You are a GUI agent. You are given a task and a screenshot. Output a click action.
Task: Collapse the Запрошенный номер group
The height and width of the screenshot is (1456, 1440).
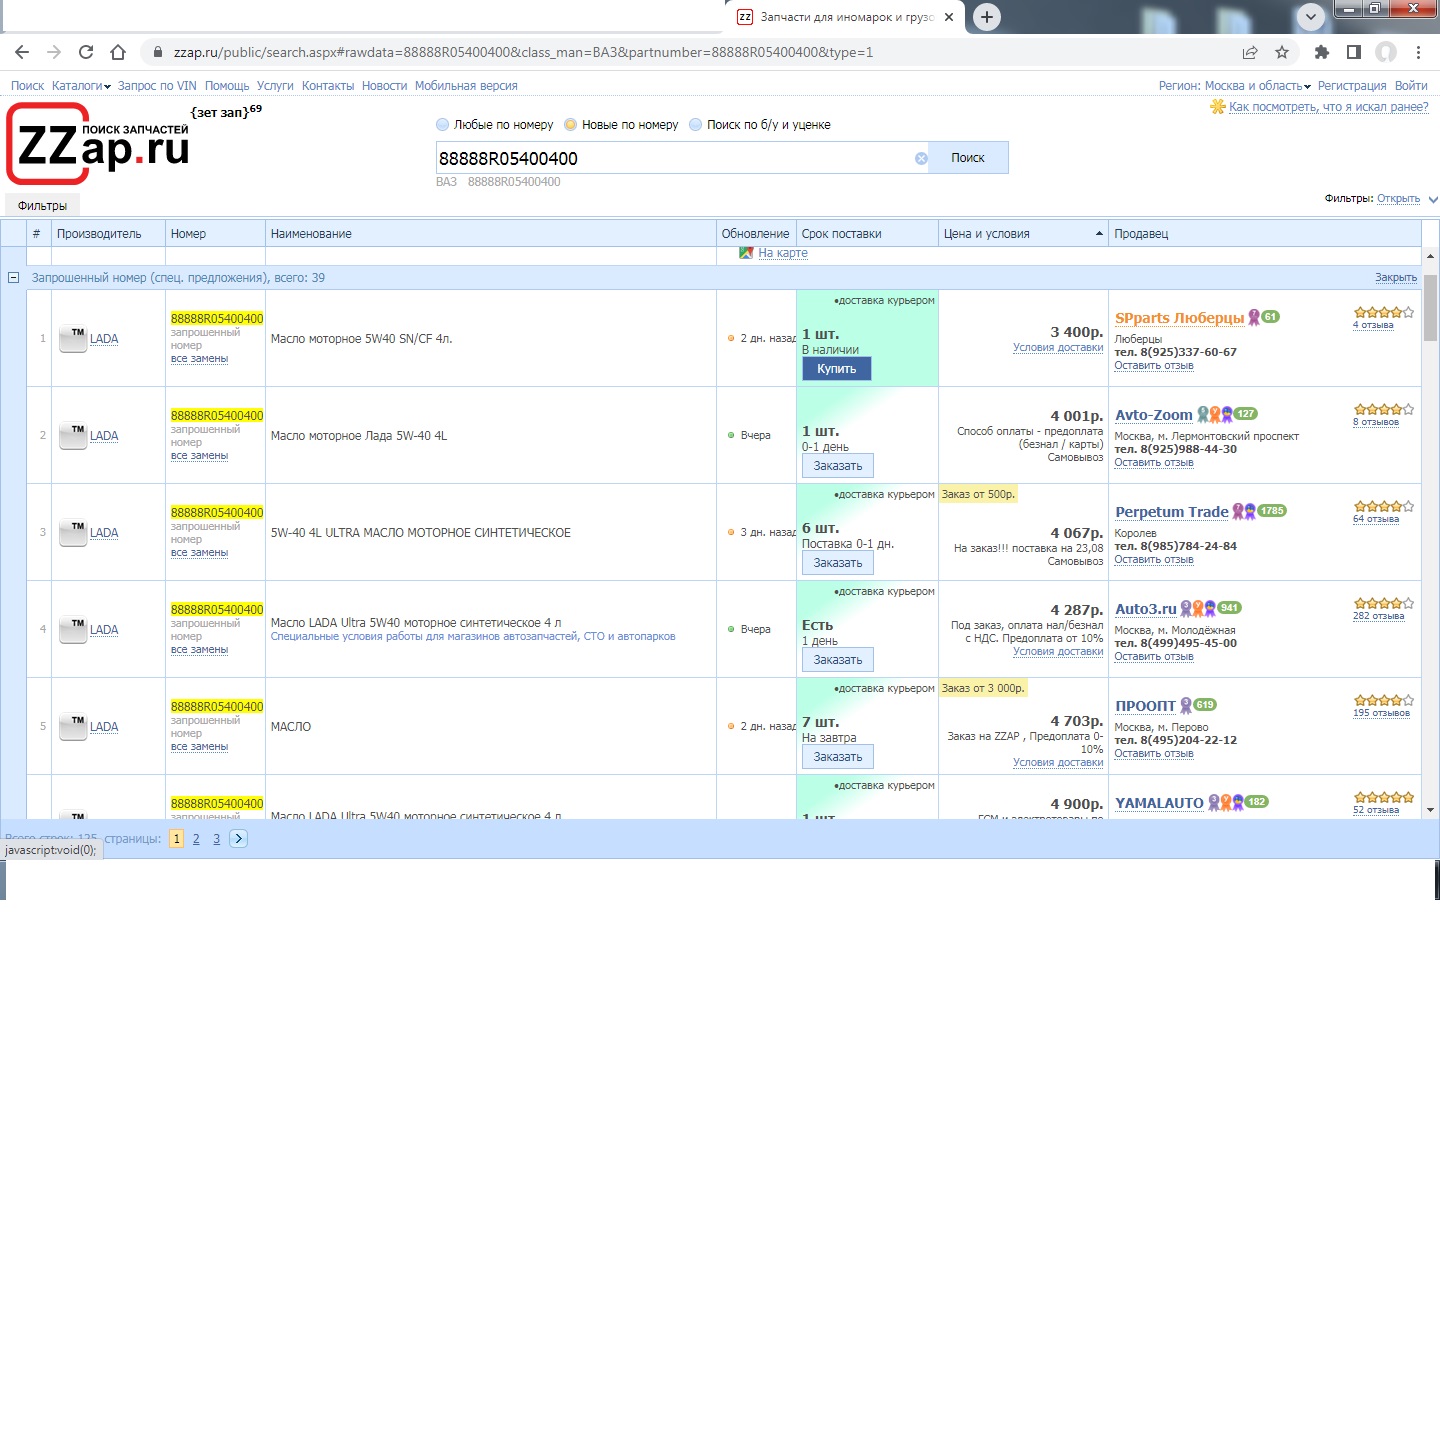tap(14, 278)
